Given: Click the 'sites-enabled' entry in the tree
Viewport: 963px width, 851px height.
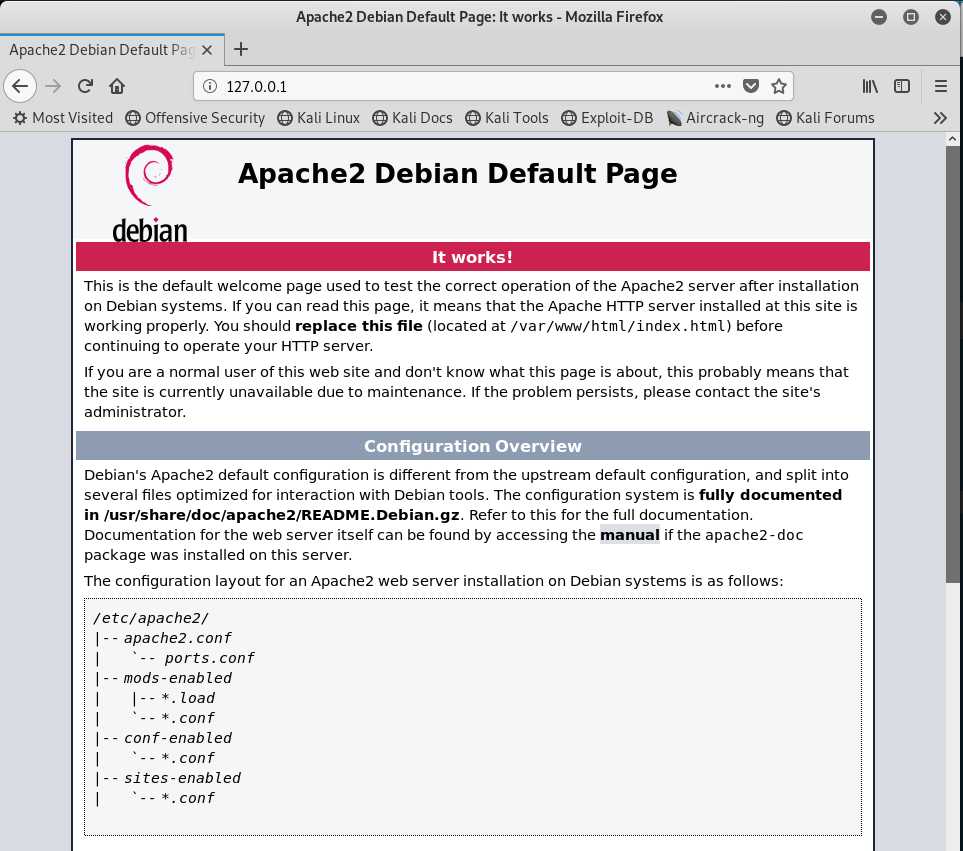Looking at the screenshot, I should click(x=182, y=778).
